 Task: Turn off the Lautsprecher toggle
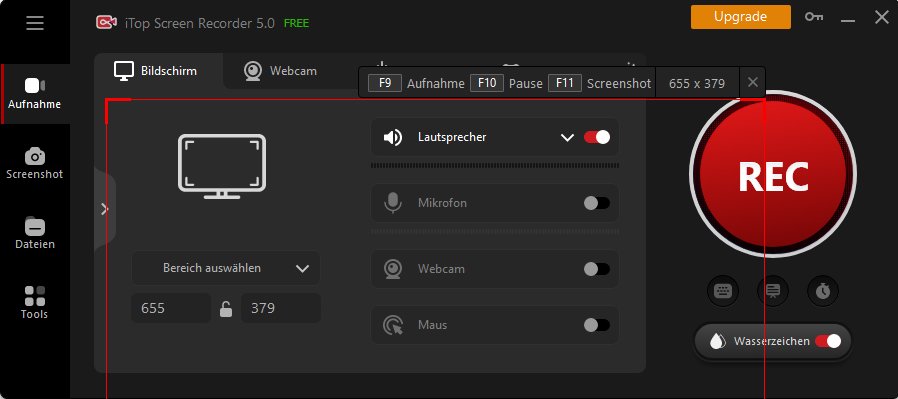click(597, 137)
